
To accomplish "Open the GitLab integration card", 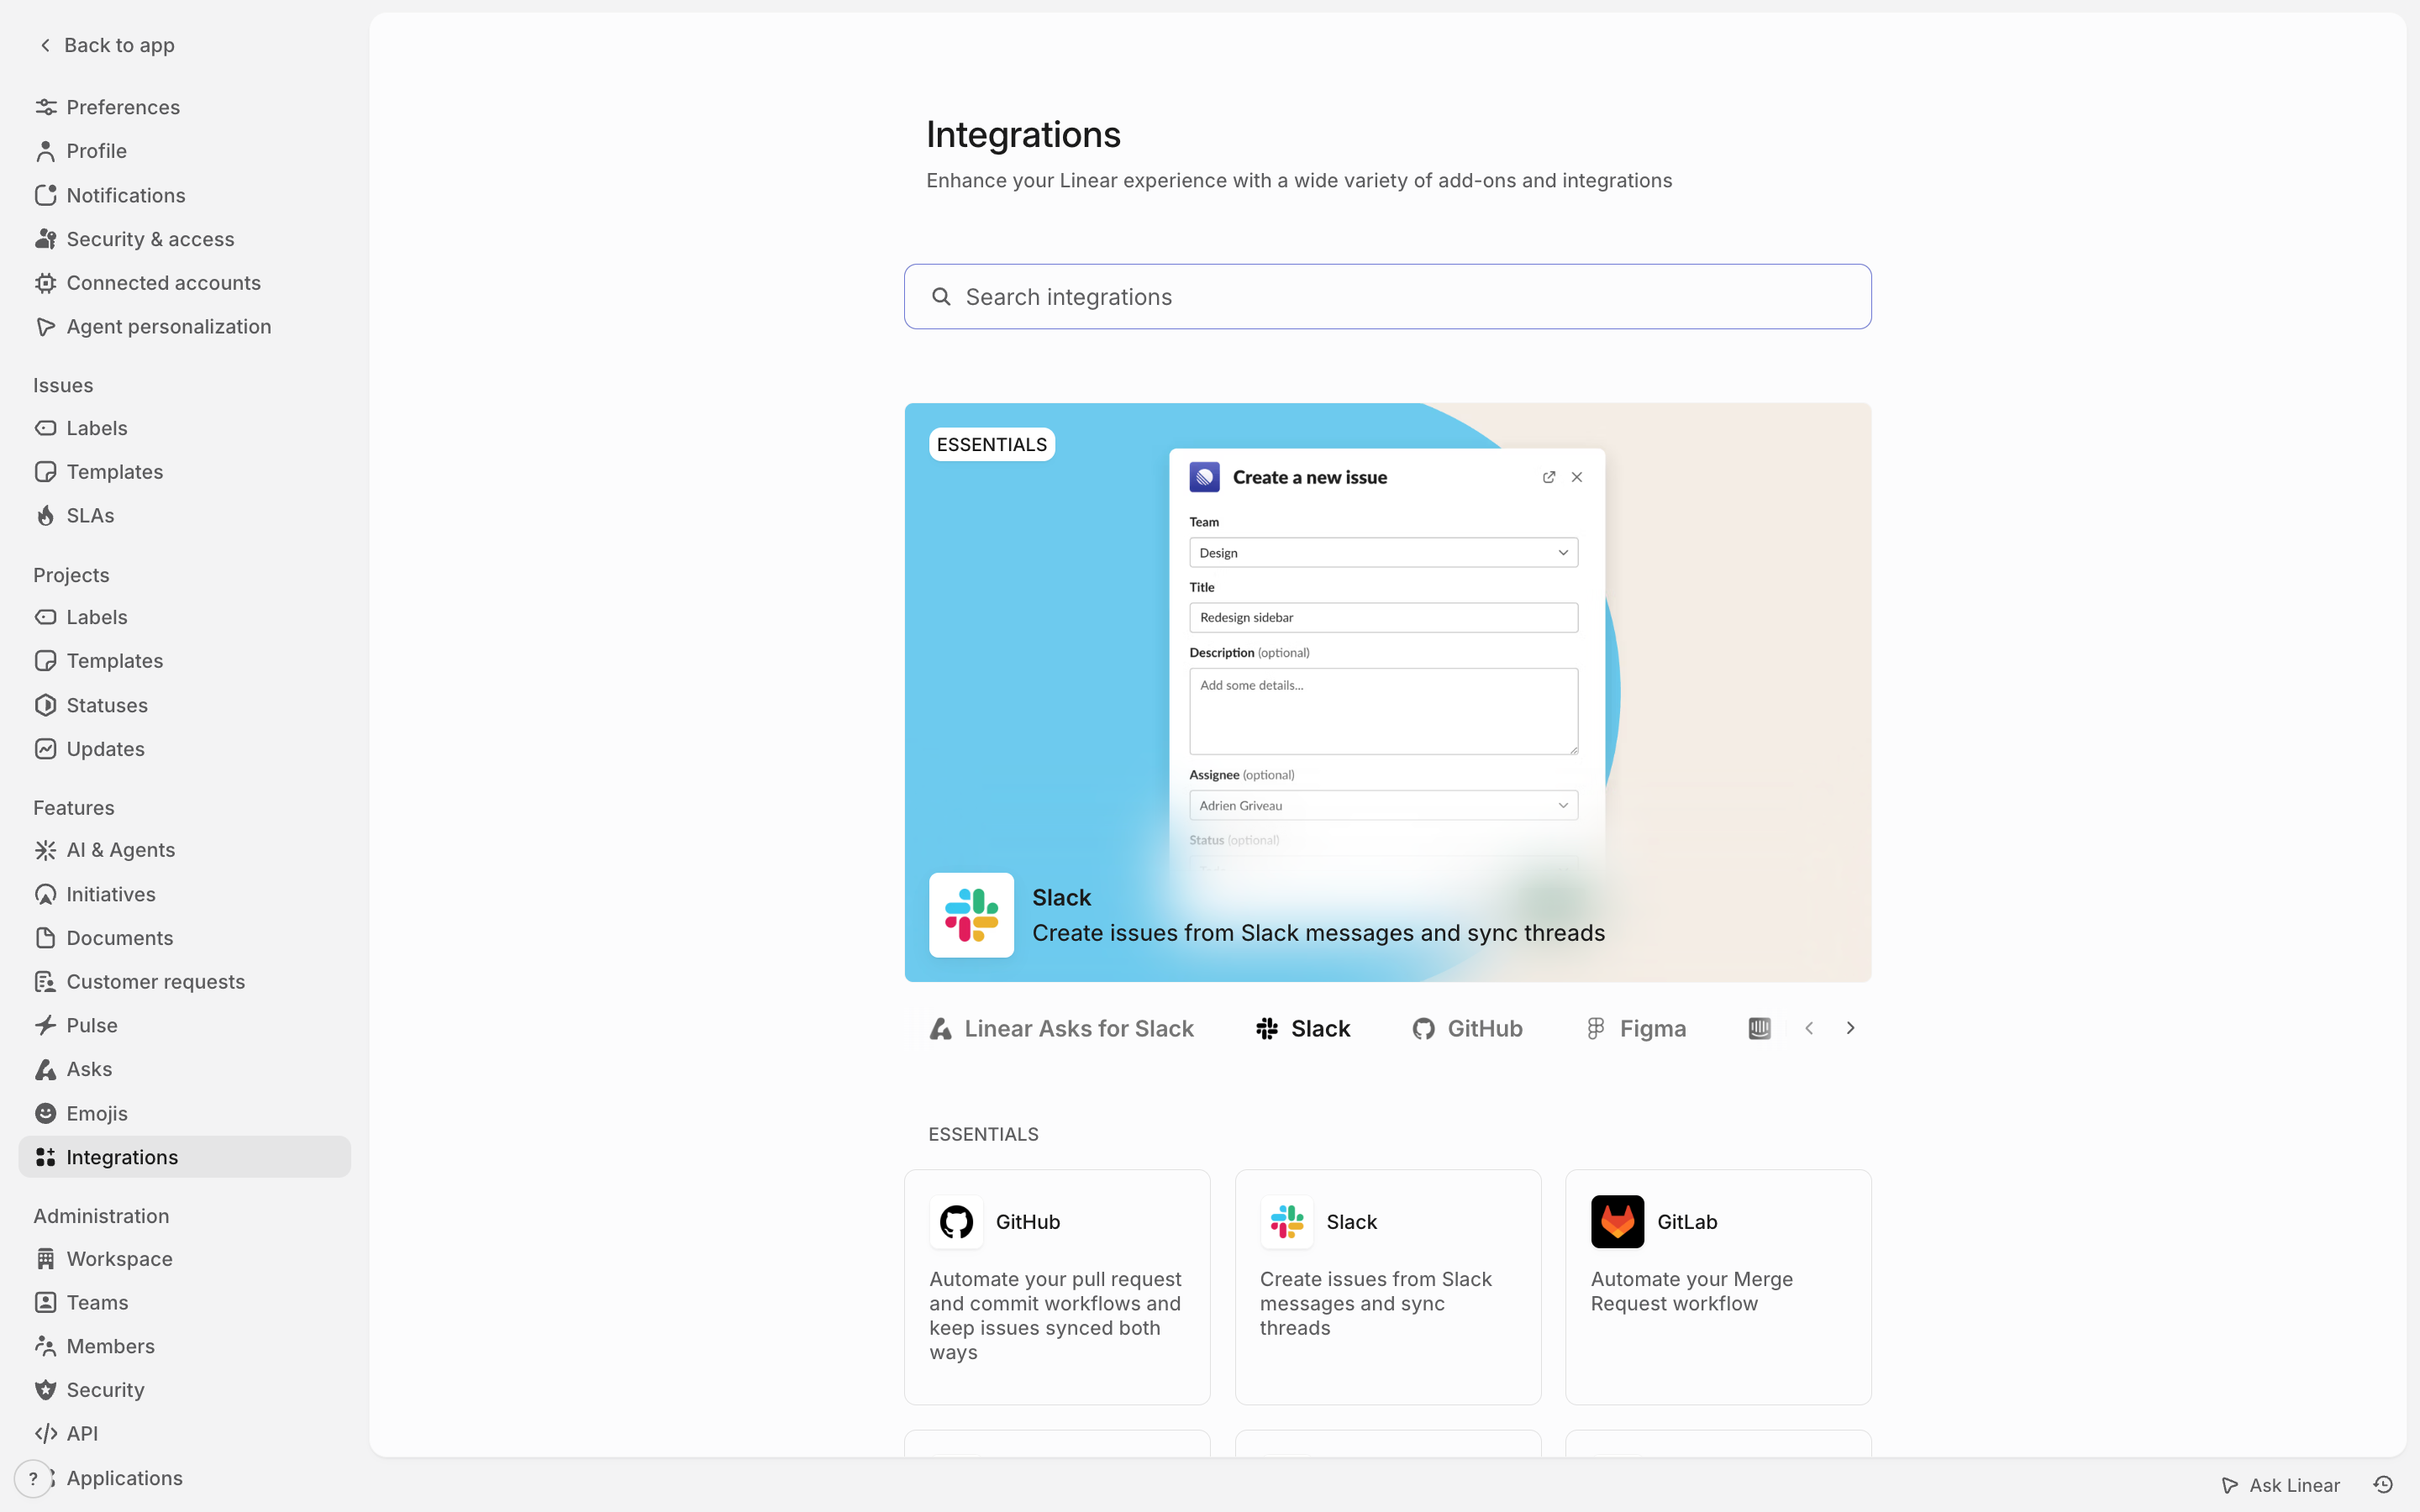I will click(1718, 1287).
